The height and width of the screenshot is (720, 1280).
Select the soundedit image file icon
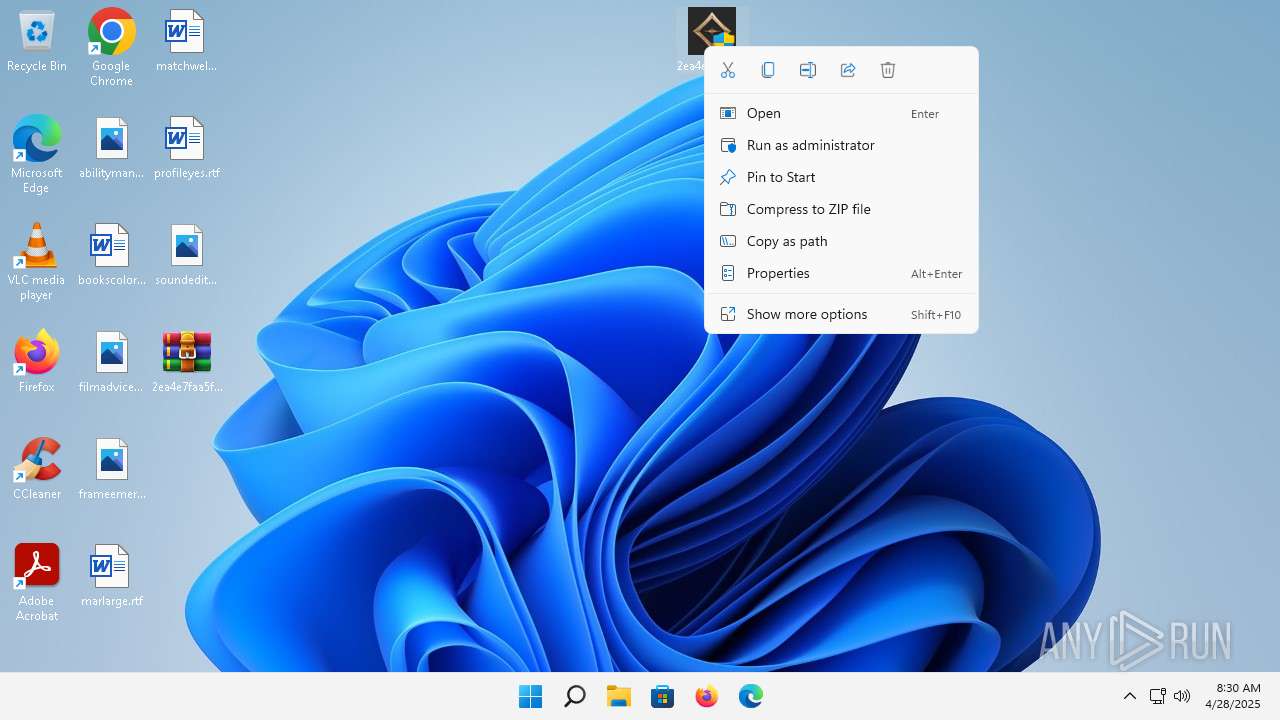tap(186, 255)
